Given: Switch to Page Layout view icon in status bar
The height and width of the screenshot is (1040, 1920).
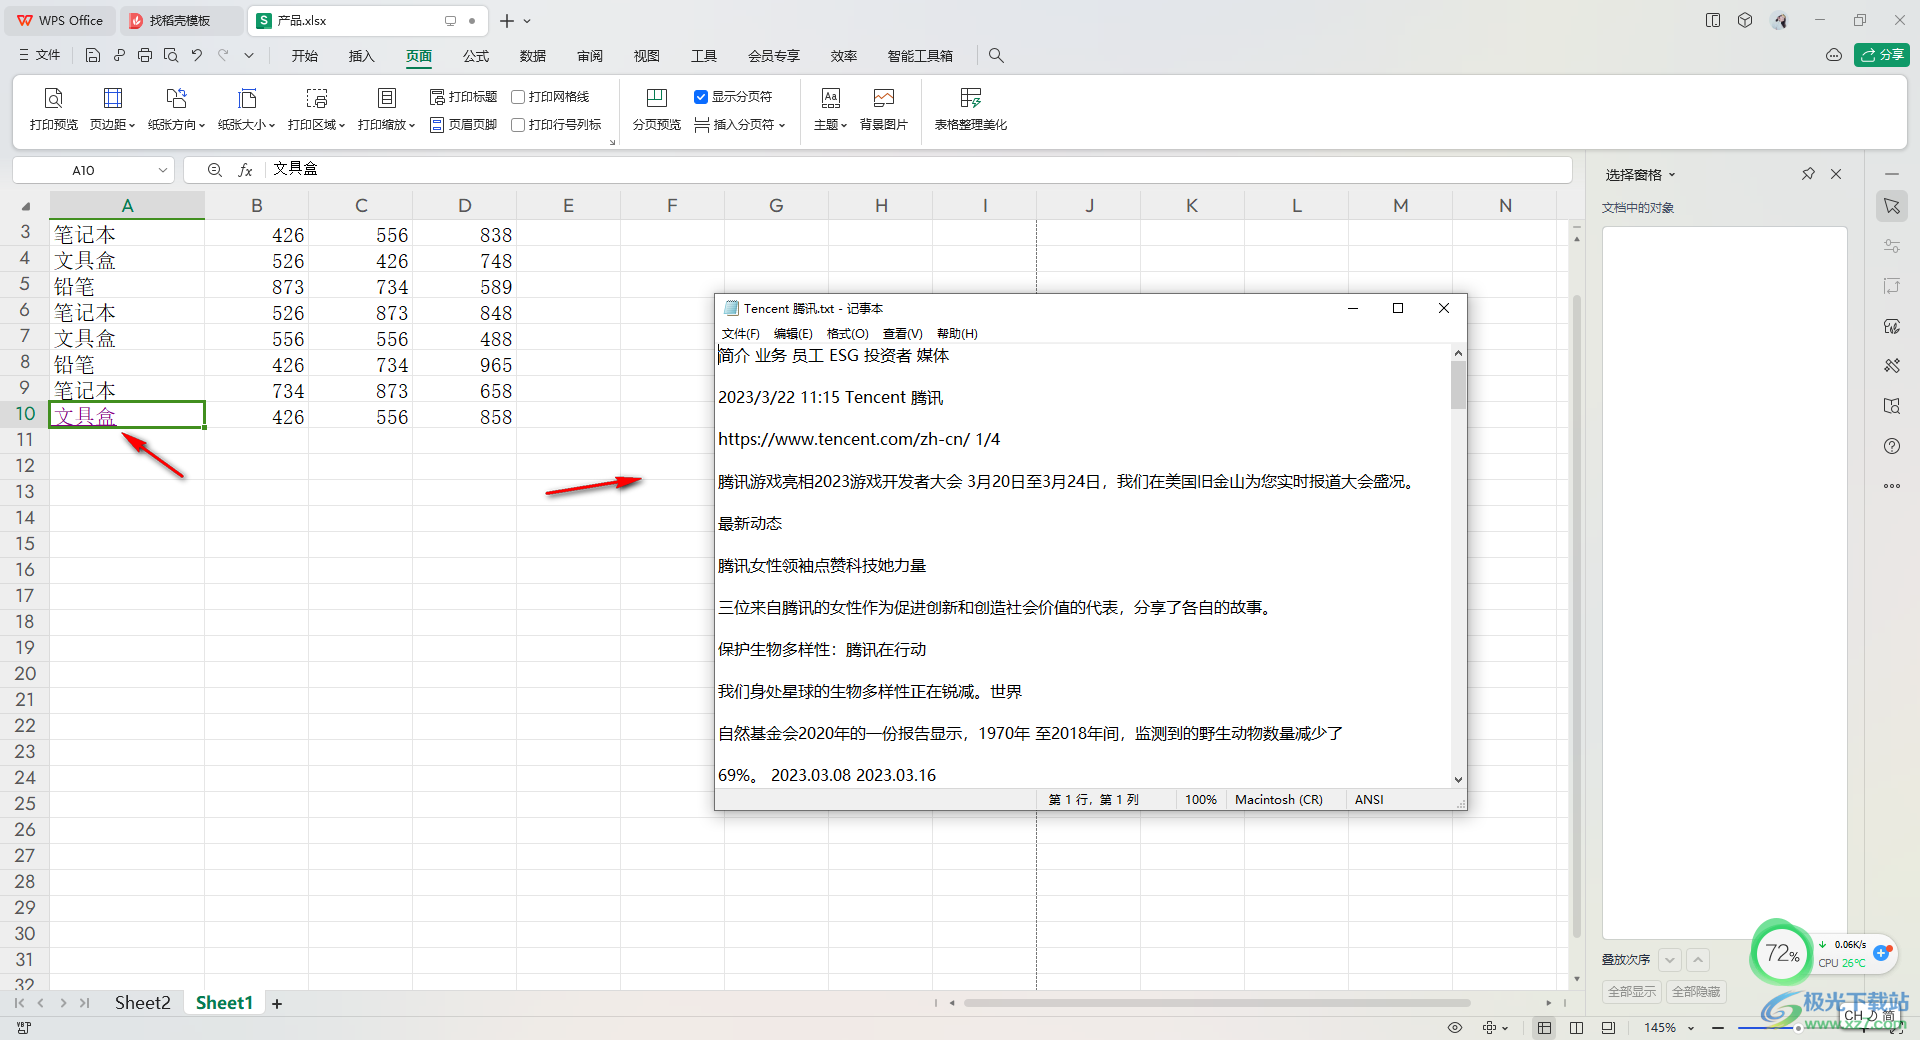Looking at the screenshot, I should click(1577, 1028).
